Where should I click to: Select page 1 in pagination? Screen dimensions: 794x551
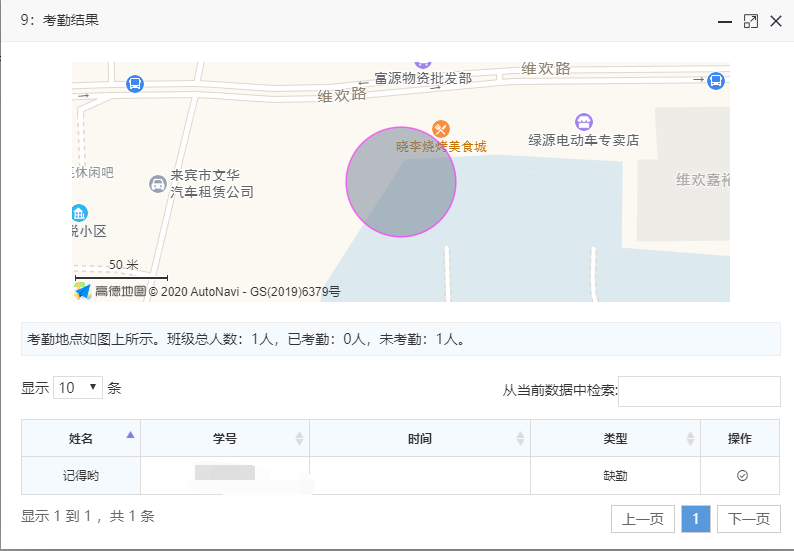[696, 519]
